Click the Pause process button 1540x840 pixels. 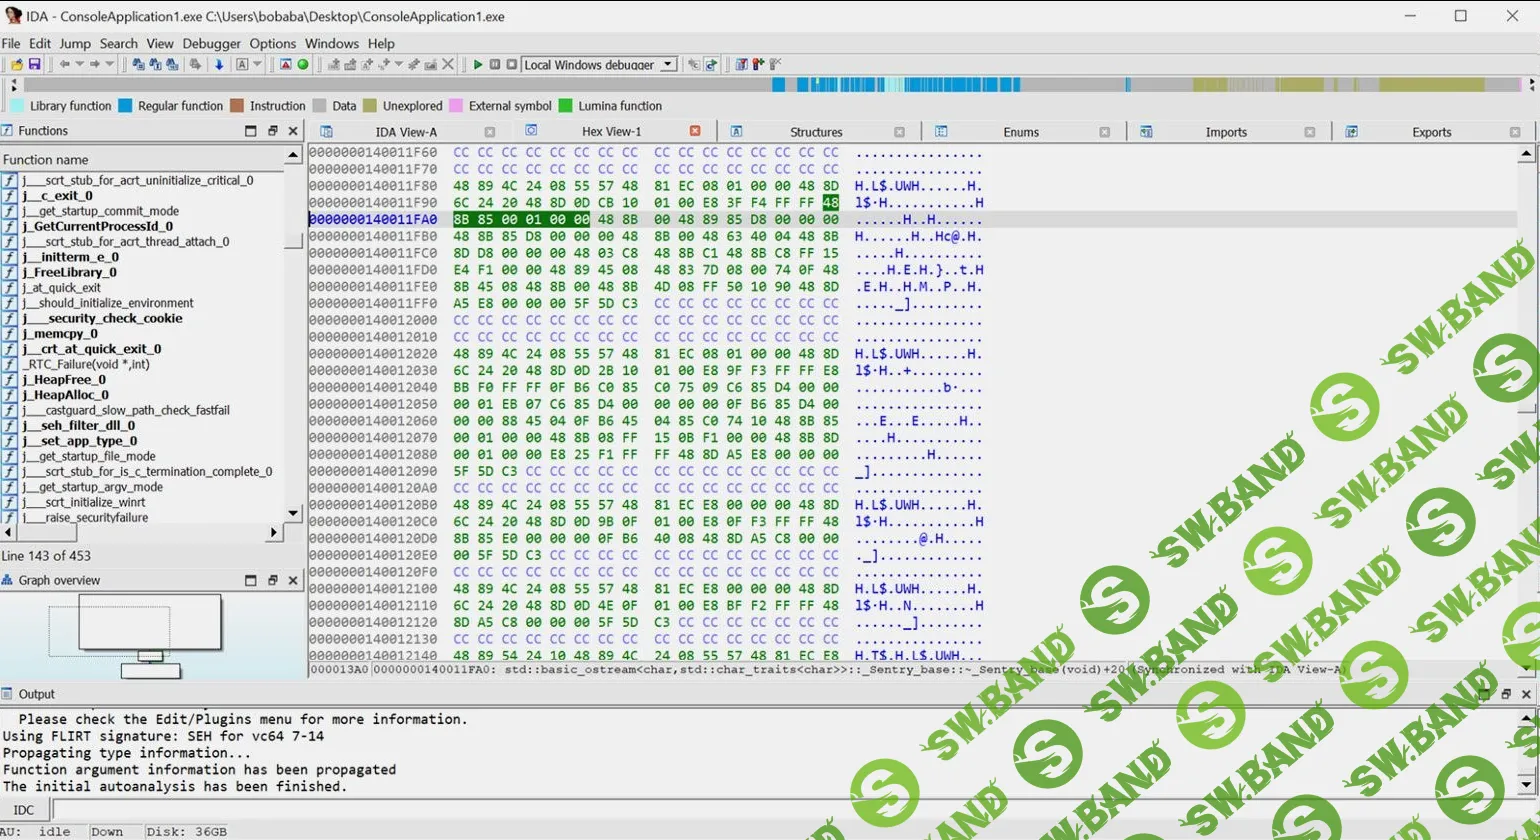495,64
